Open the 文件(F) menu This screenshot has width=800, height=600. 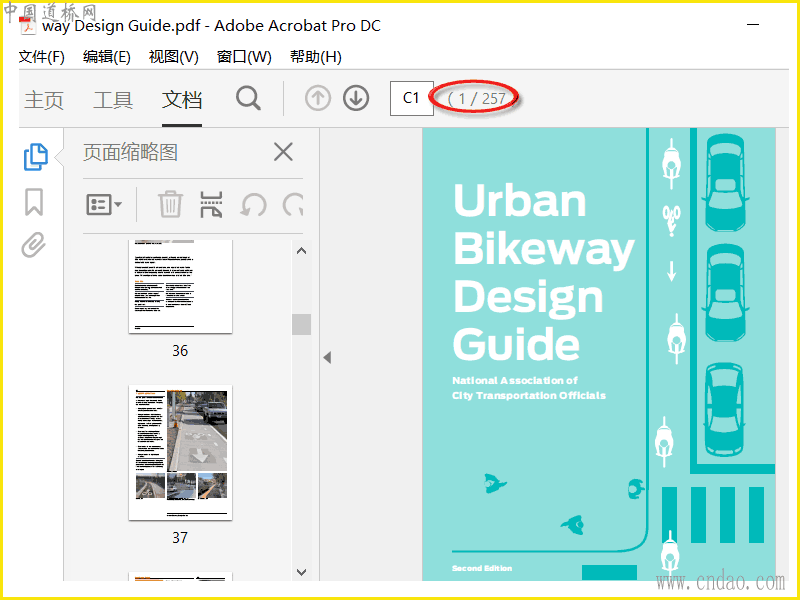pyautogui.click(x=41, y=57)
